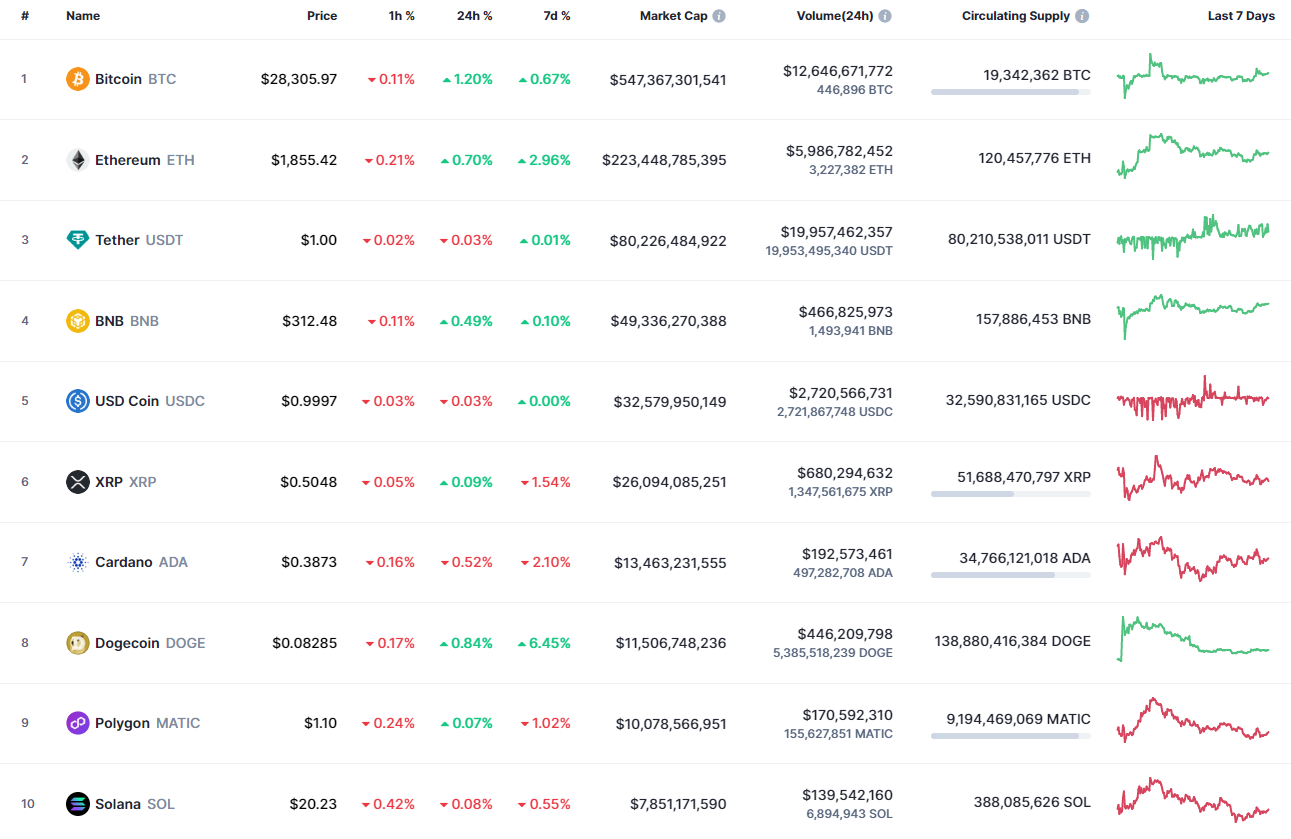Click the Ethereum logo icon
1291x839 pixels.
[76, 159]
